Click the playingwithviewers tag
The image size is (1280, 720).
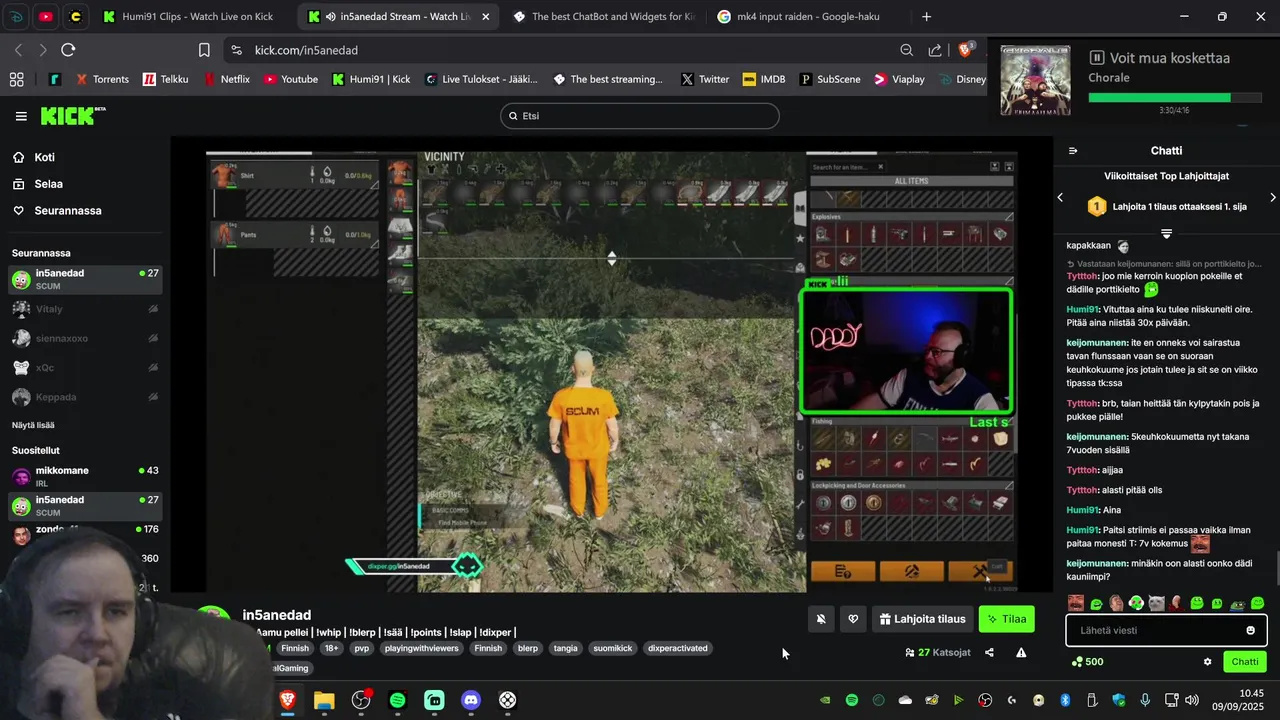421,648
